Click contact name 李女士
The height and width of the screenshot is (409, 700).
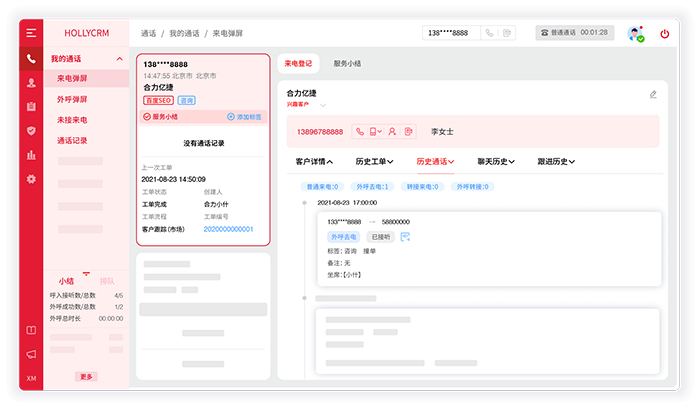pos(442,132)
